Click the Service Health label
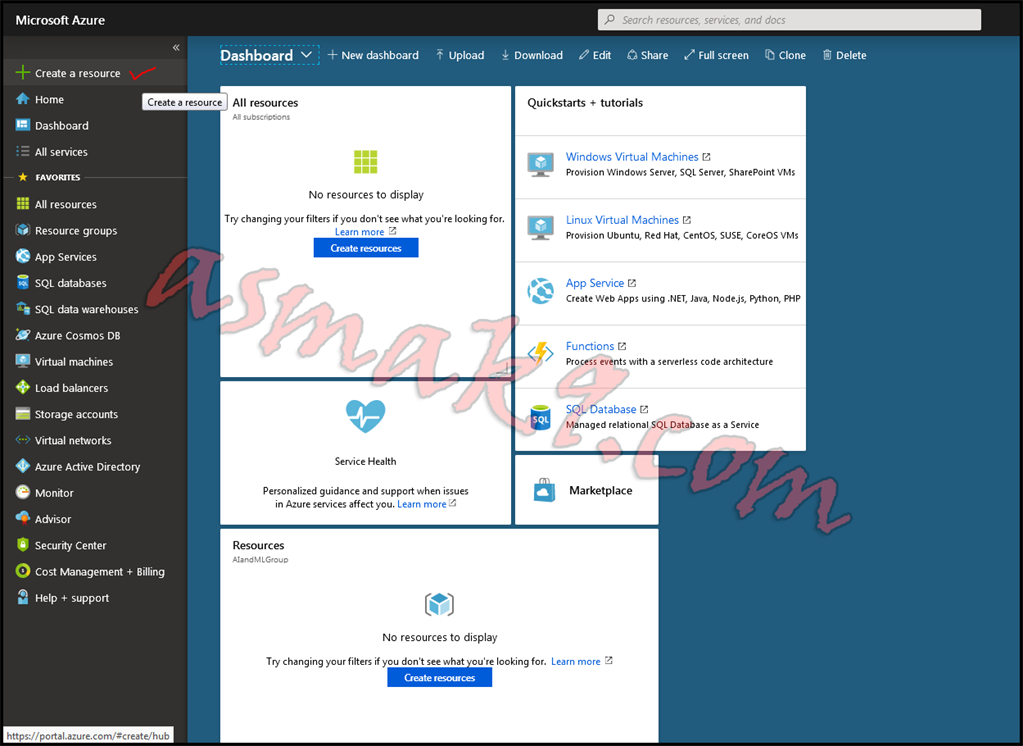The width and height of the screenshot is (1023, 746). point(365,461)
